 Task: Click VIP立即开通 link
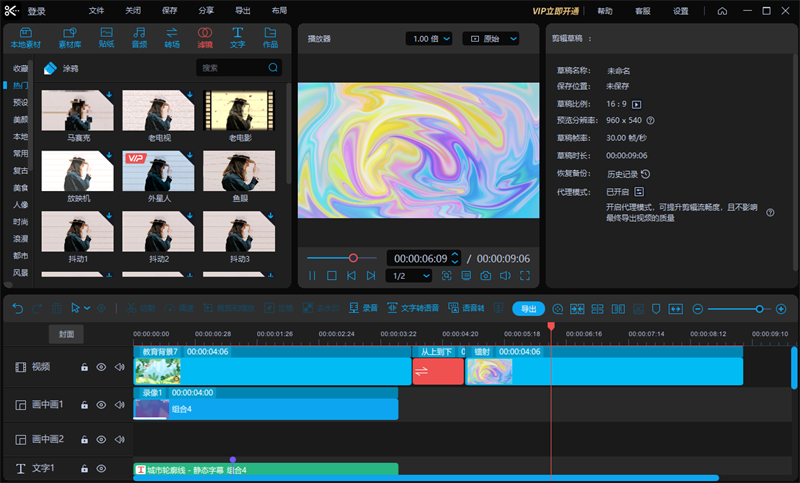point(557,10)
